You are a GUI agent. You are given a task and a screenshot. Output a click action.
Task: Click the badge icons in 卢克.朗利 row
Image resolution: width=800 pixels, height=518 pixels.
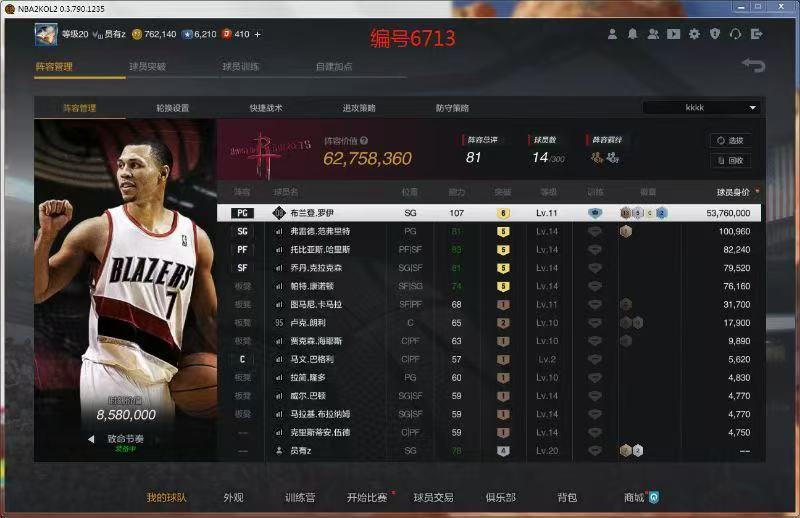632,323
